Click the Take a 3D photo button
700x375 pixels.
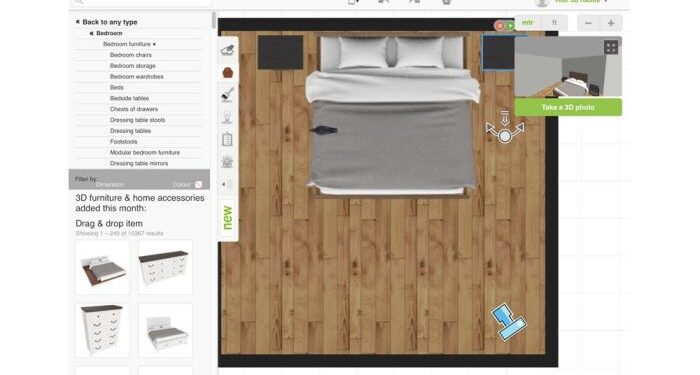pos(568,108)
